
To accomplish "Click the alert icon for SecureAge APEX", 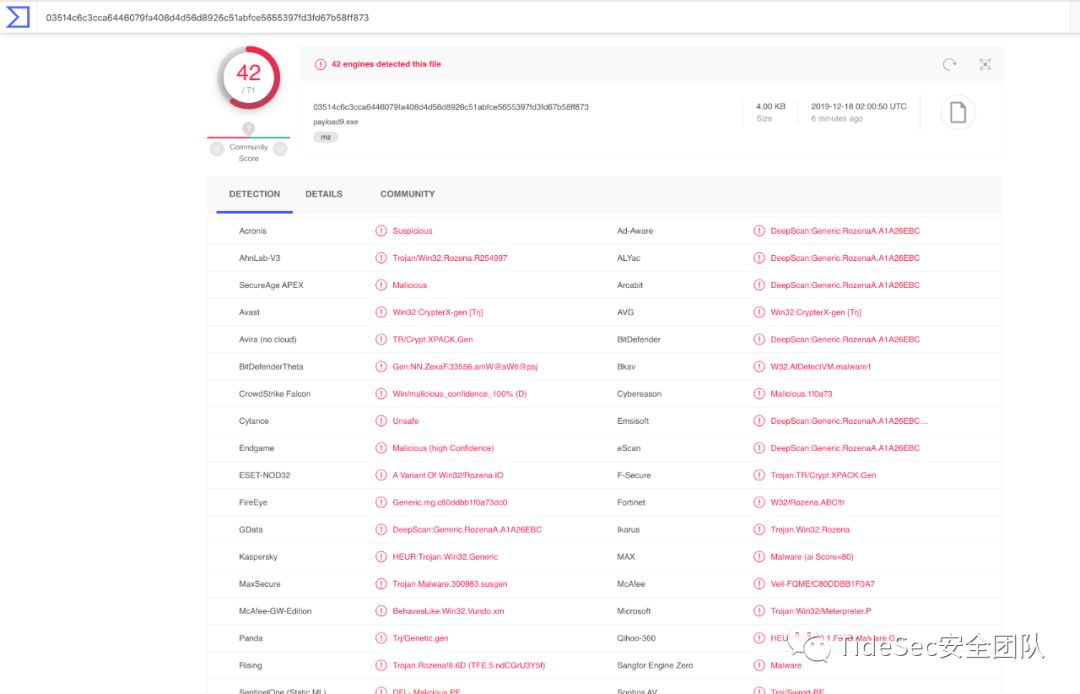I will point(381,285).
